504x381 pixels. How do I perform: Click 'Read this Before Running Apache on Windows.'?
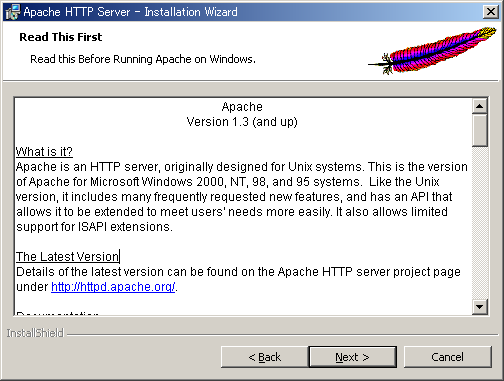pyautogui.click(x=143, y=59)
